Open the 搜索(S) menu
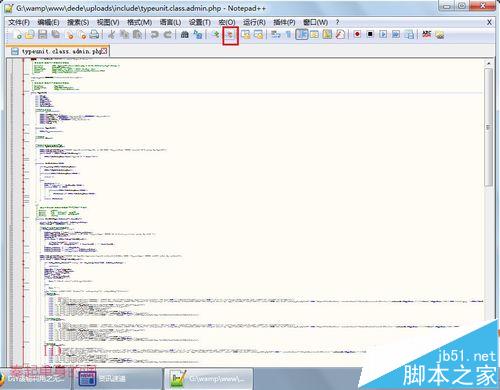The image size is (500, 390). click(78, 22)
